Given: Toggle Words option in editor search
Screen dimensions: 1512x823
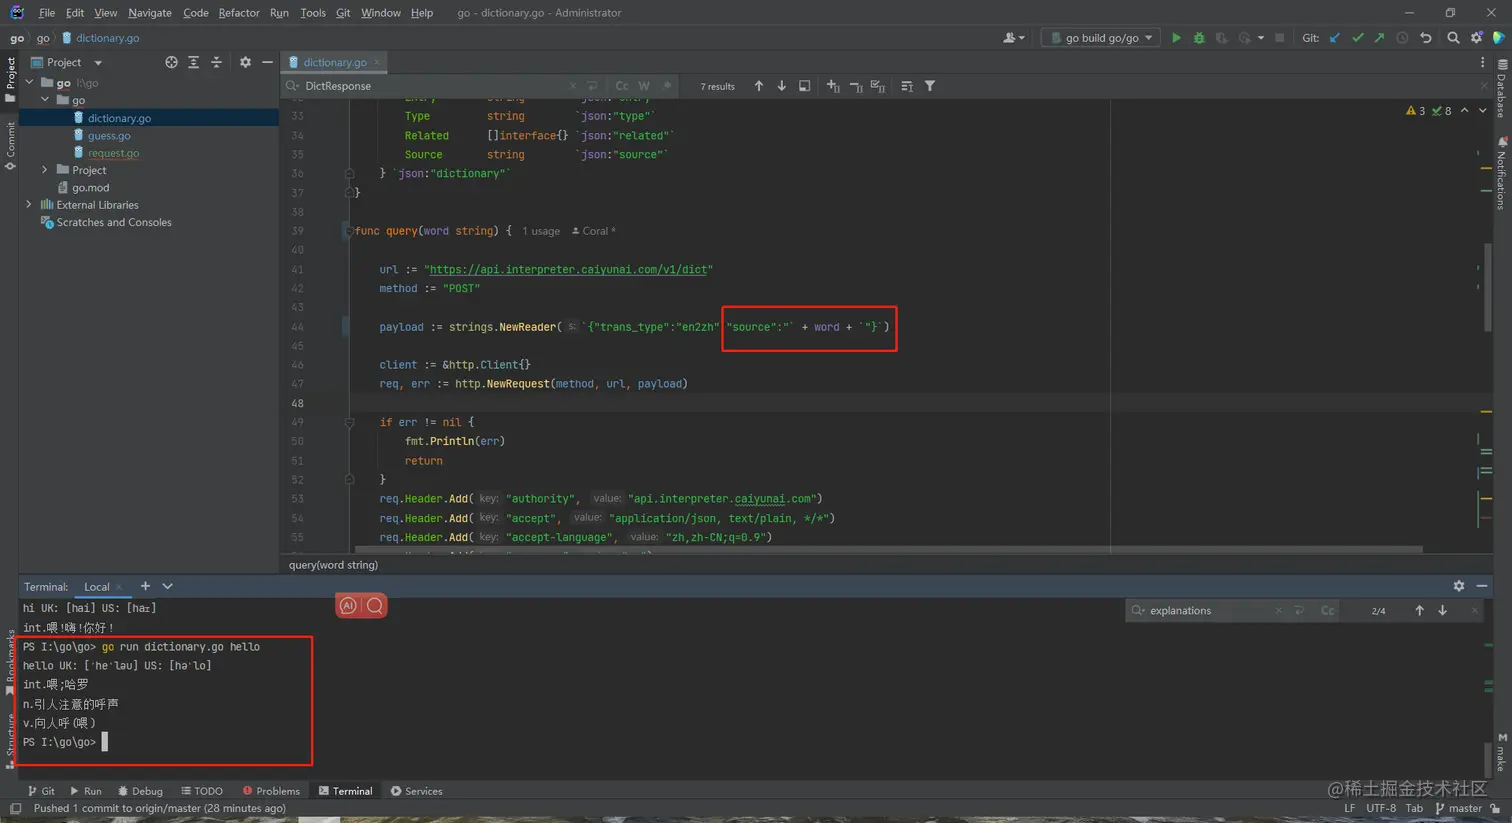Looking at the screenshot, I should coord(644,86).
